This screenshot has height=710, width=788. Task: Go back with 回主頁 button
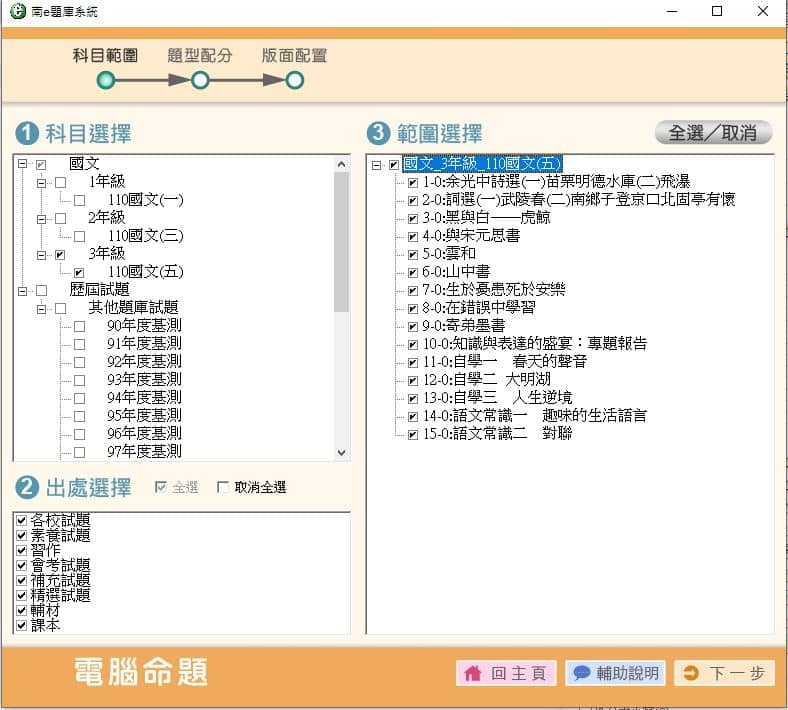506,673
